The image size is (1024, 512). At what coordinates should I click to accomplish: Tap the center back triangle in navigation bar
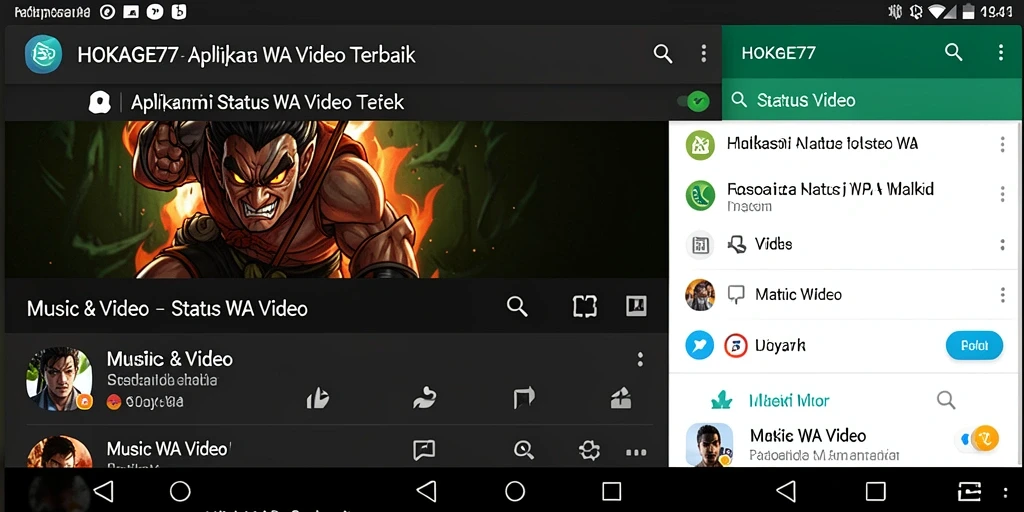(426, 491)
